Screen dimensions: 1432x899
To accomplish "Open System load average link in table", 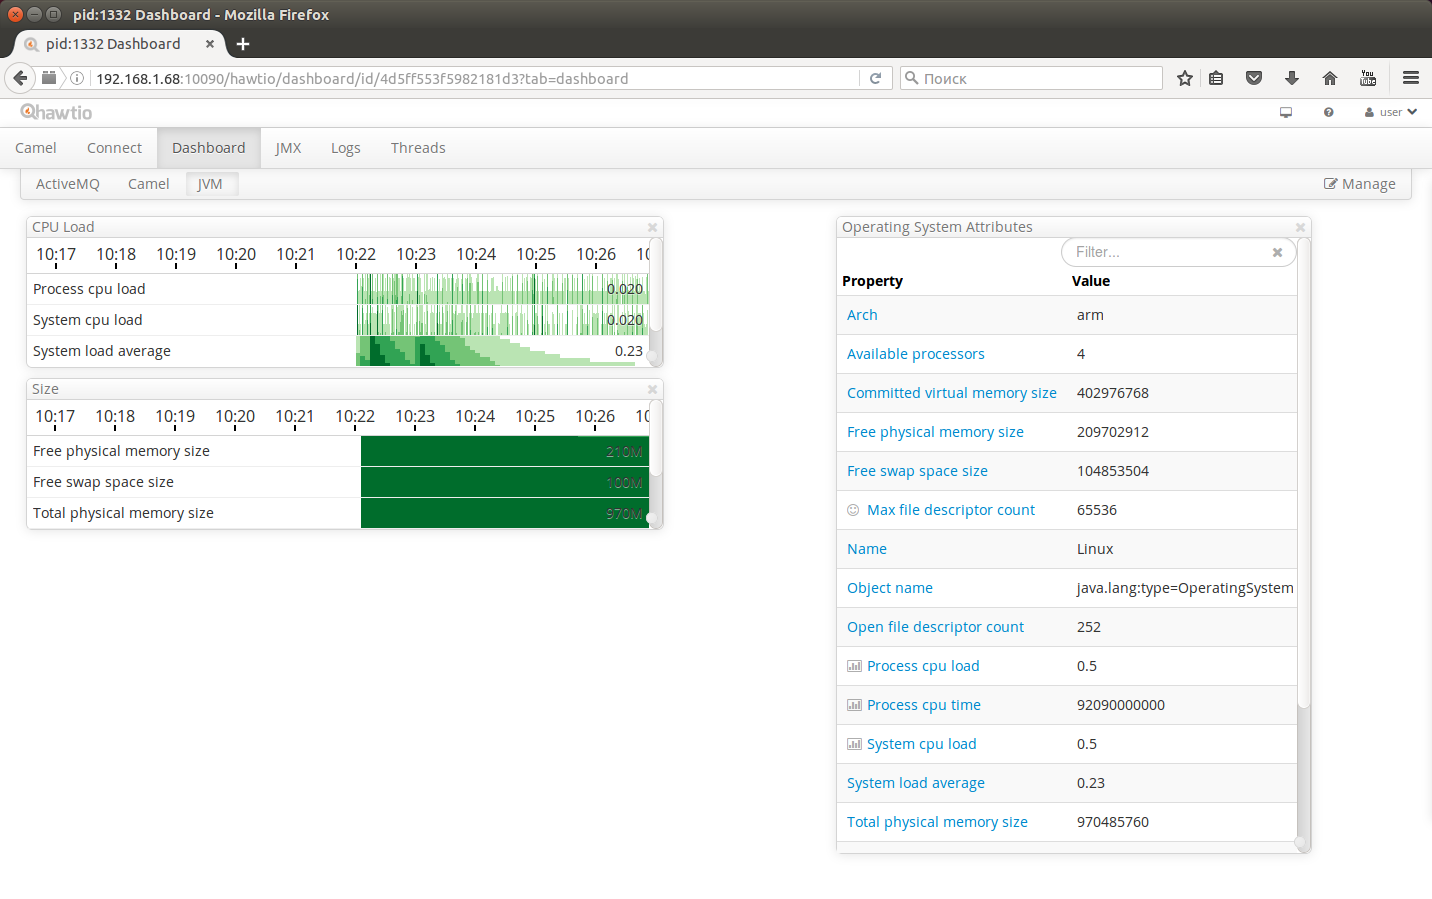I will coord(916,783).
